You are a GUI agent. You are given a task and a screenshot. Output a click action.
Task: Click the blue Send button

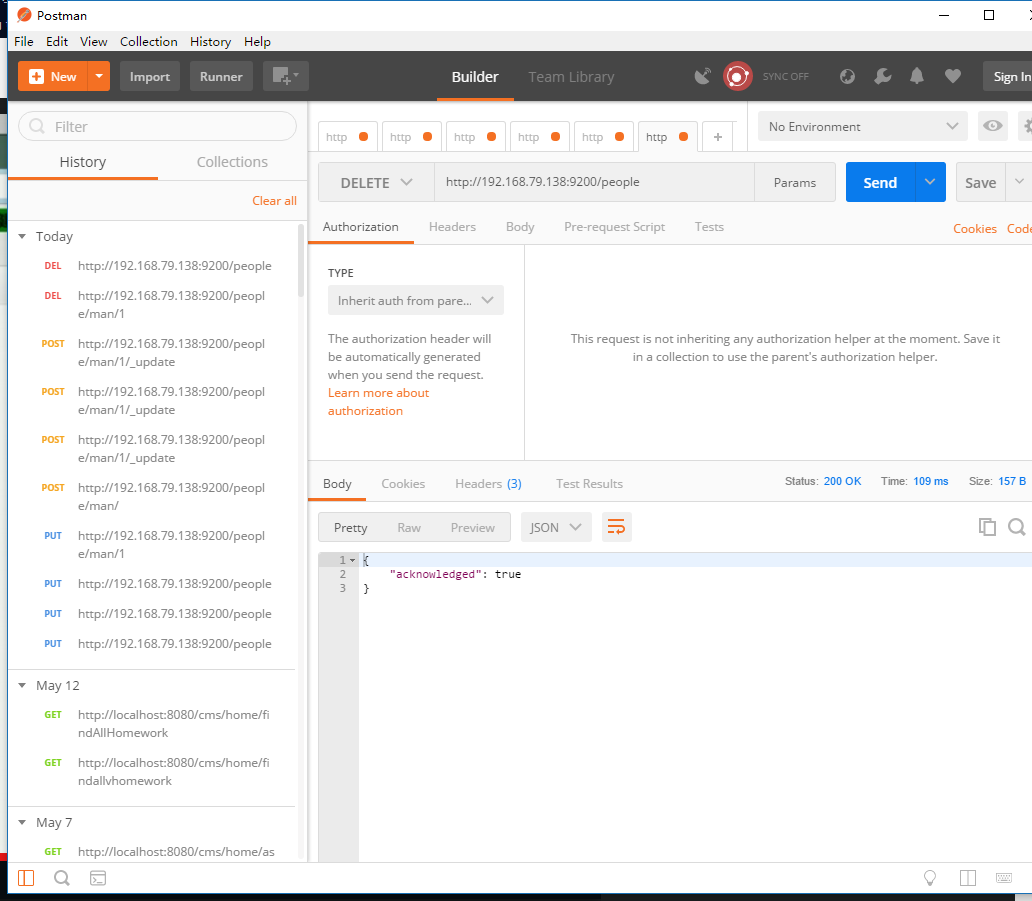pyautogui.click(x=880, y=183)
